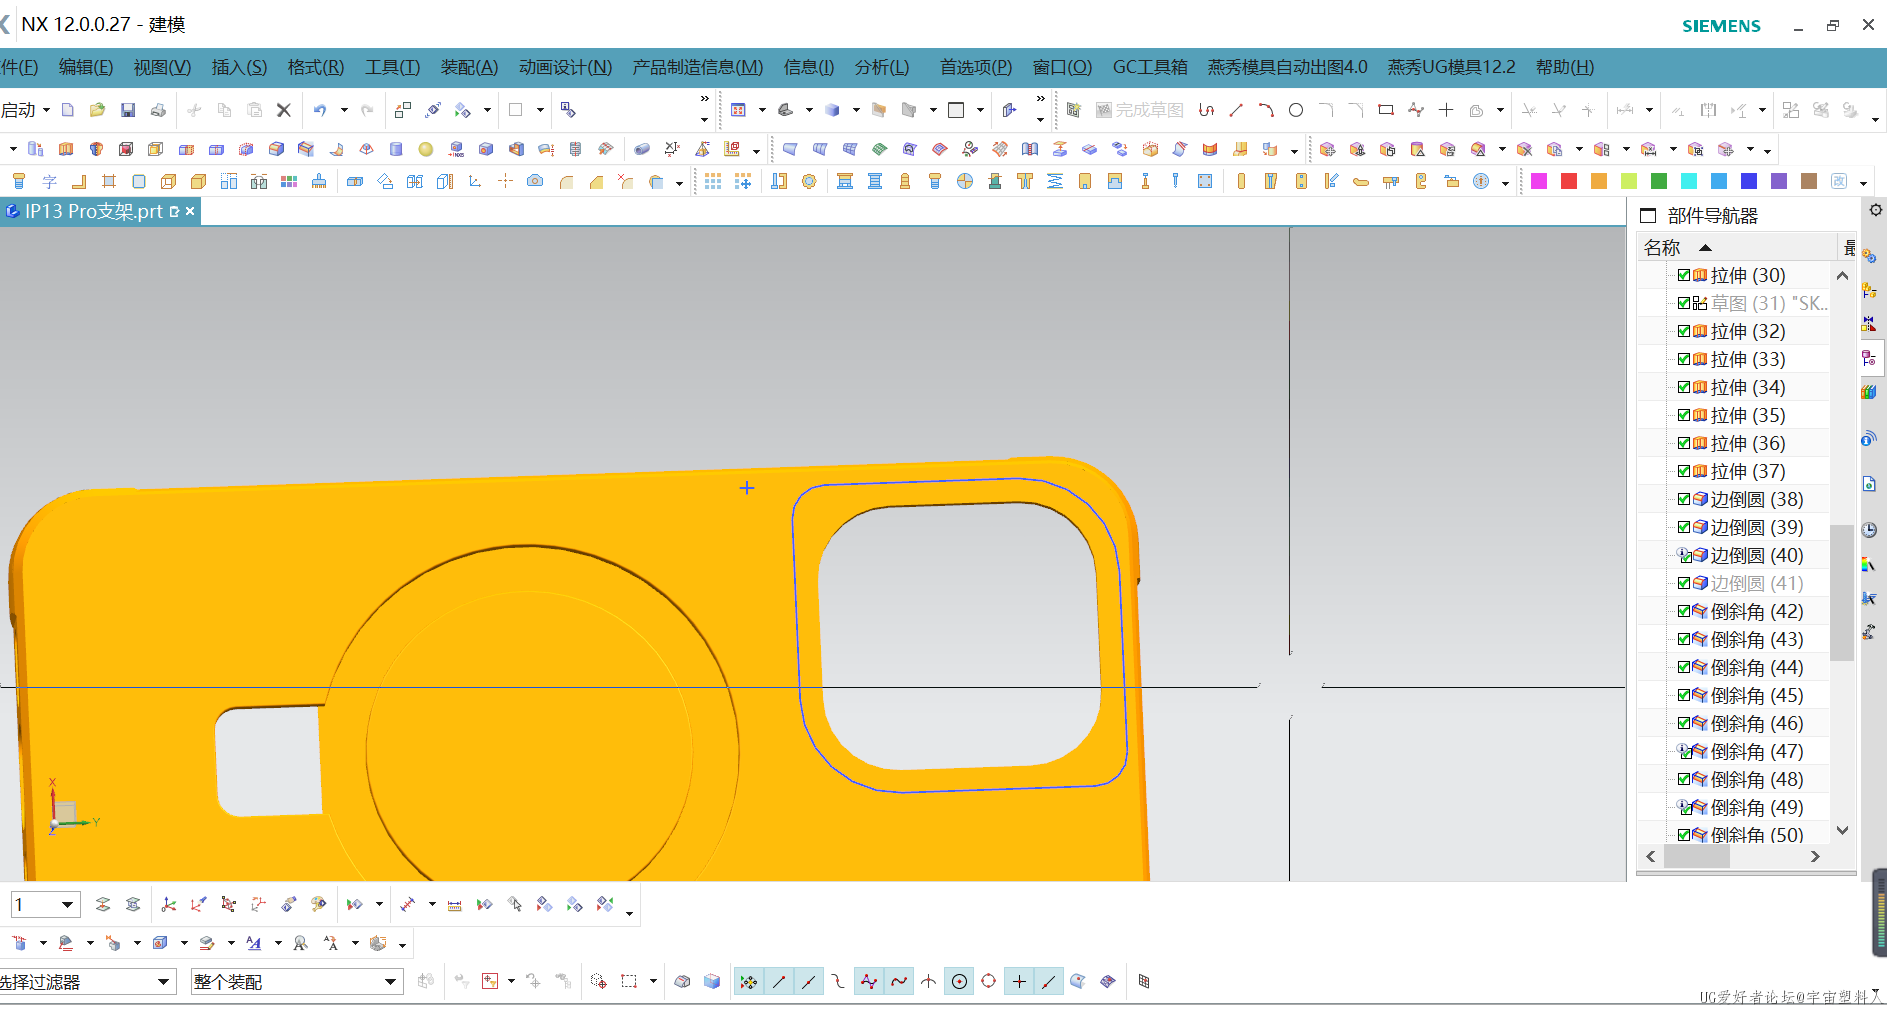Sort navigator by 名称 column header

1662,247
